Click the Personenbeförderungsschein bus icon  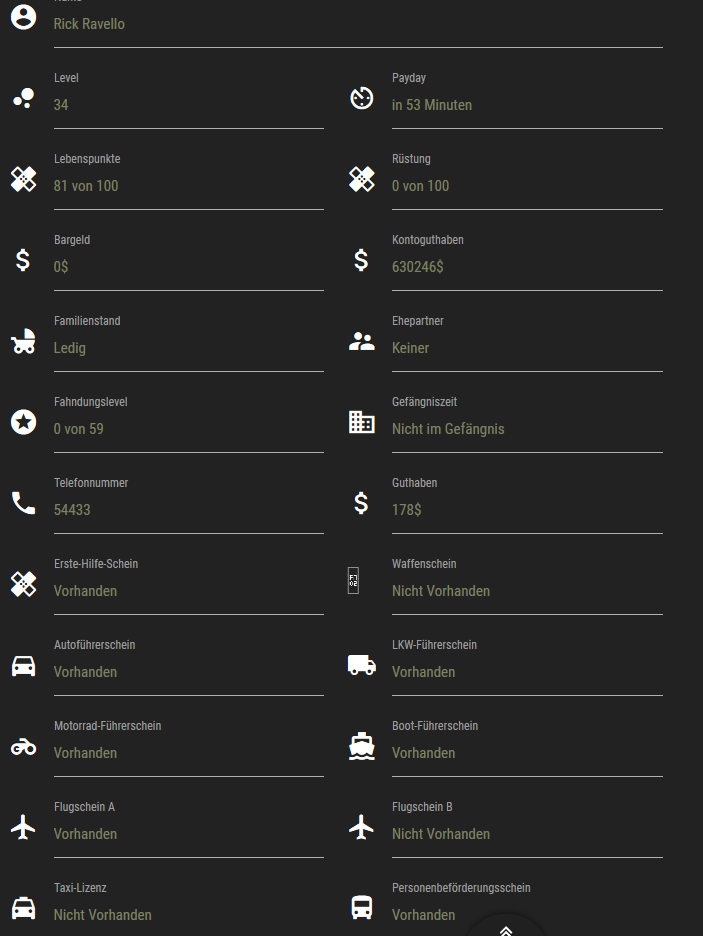point(361,908)
